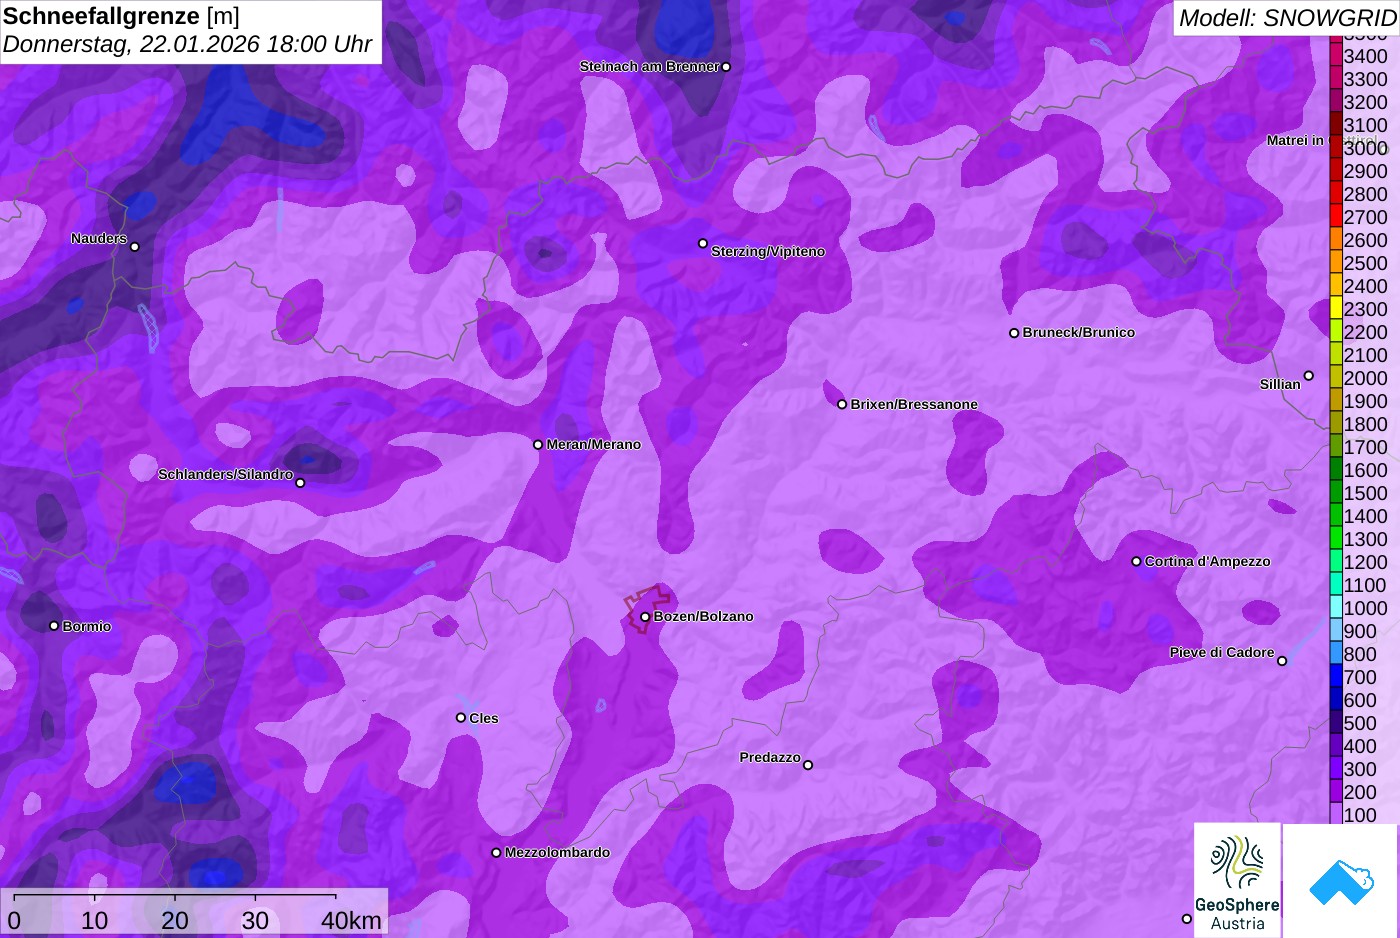Screen dimensions: 1400x938
Task: Click the dark green 1600 legend swatch
Action: coord(1336,470)
